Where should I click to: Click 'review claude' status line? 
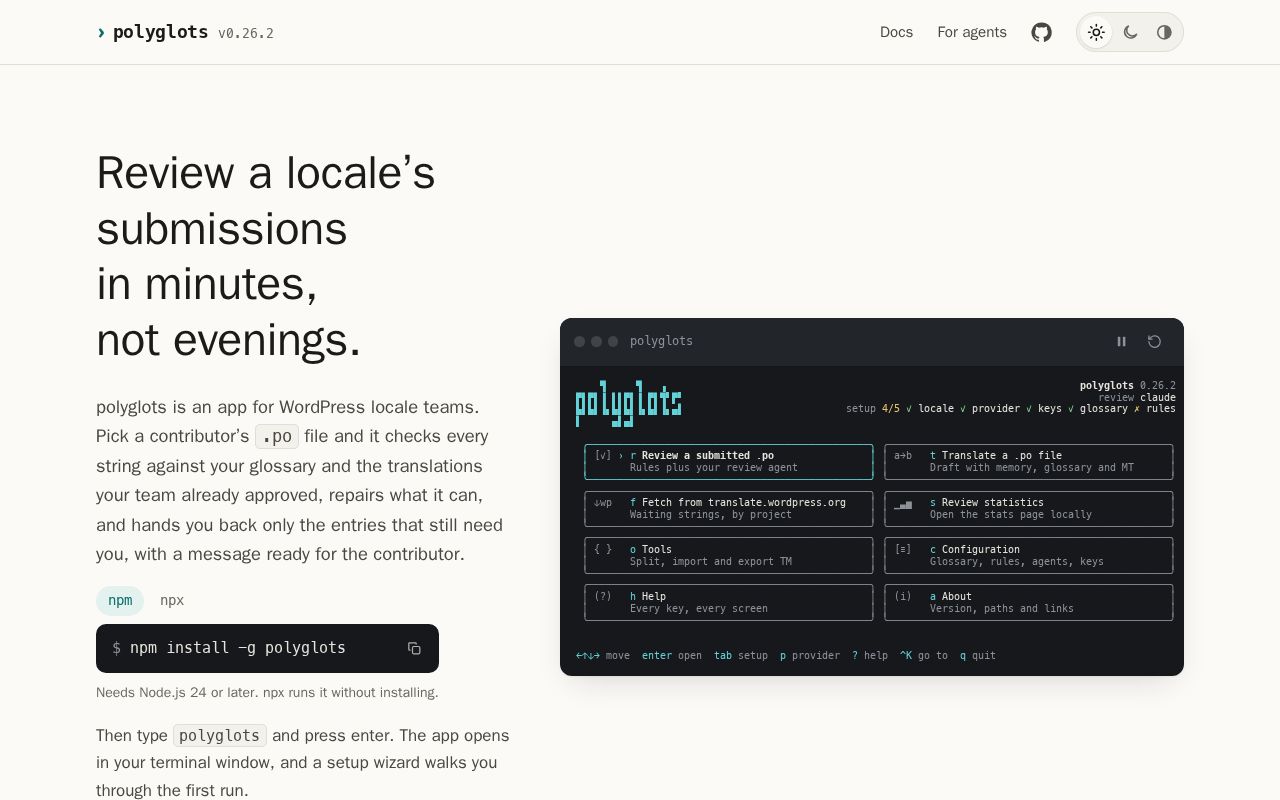coord(1137,397)
